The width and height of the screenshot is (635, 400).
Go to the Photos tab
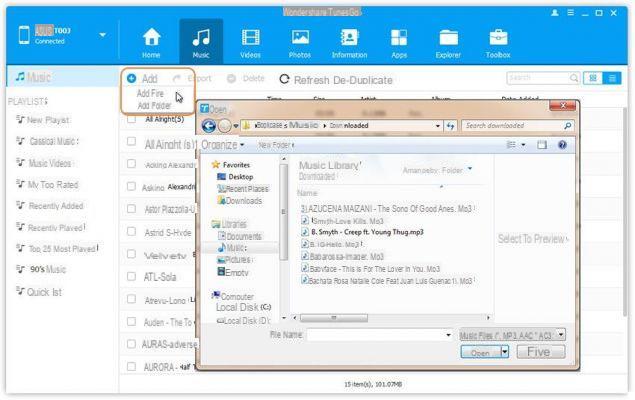click(300, 43)
